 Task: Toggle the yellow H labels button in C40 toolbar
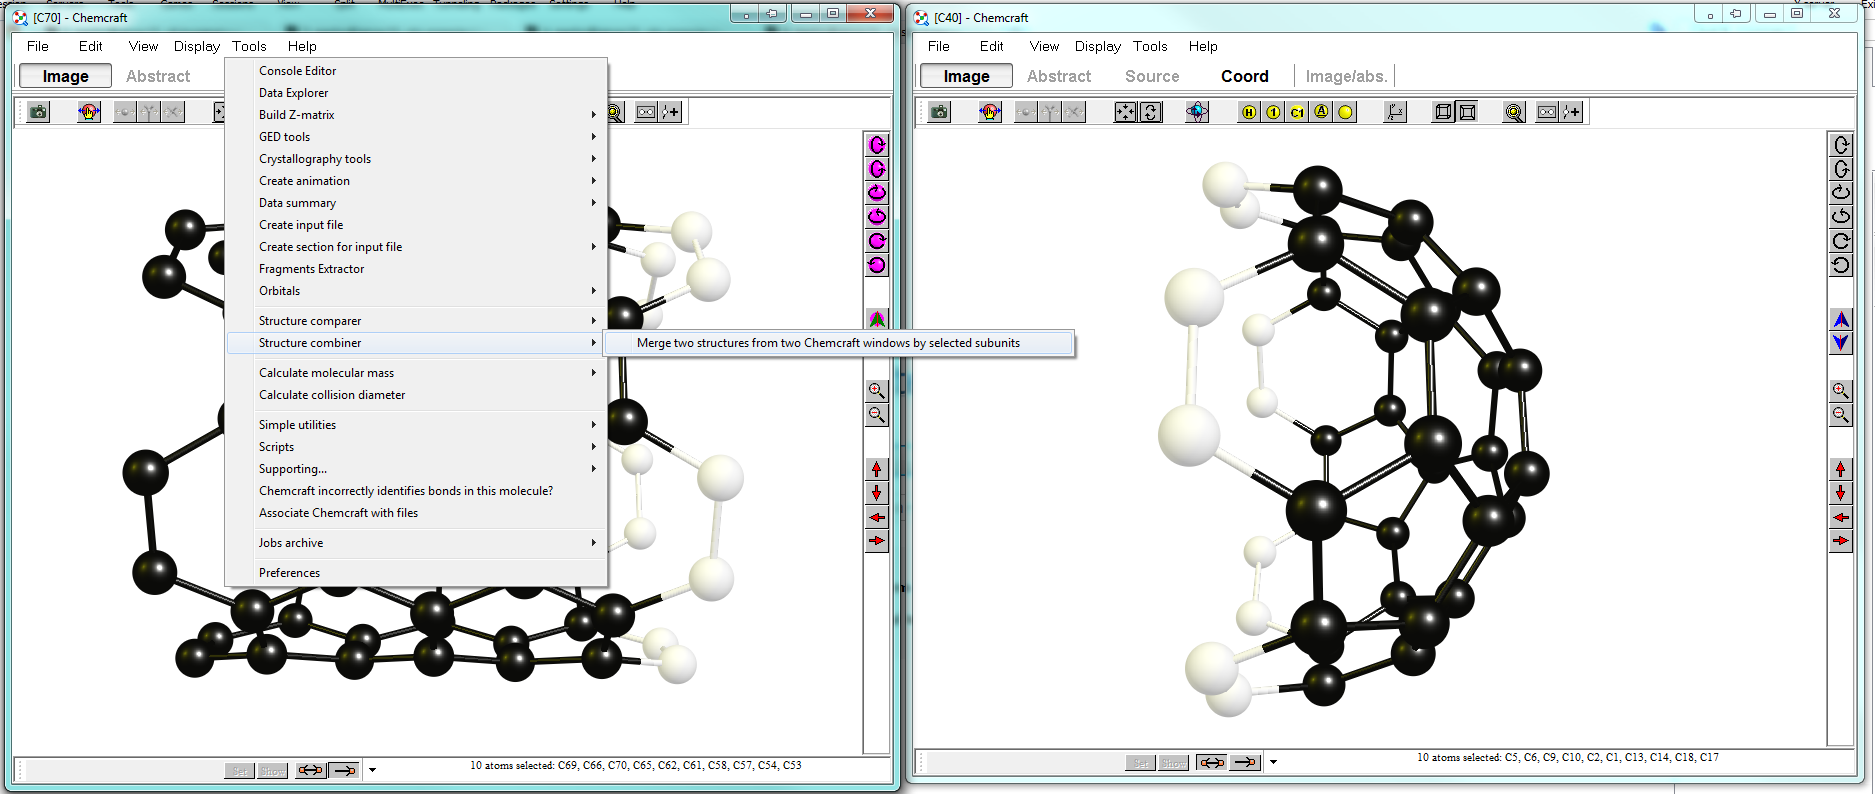click(1249, 112)
